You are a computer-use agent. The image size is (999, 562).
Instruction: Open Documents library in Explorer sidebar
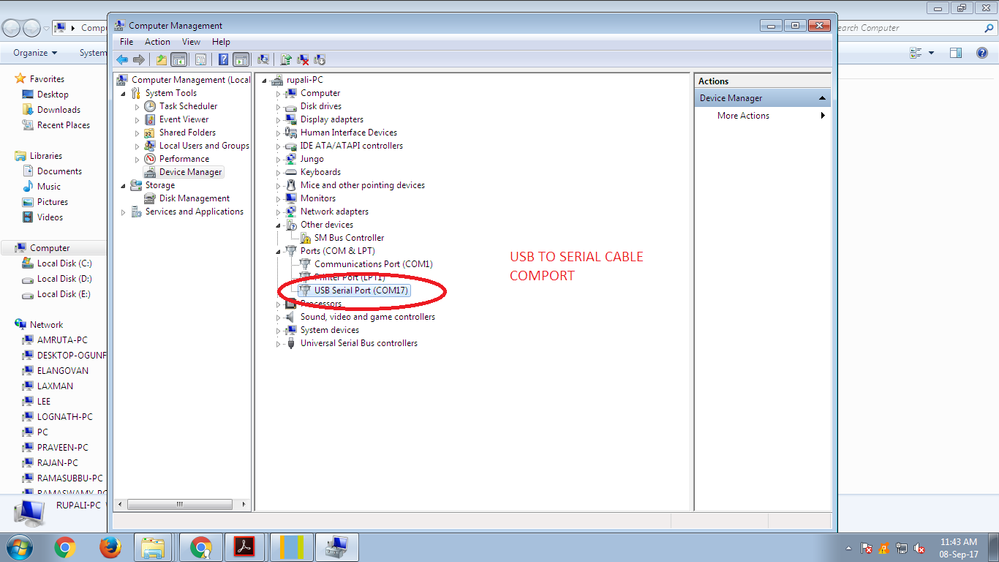click(x=59, y=171)
